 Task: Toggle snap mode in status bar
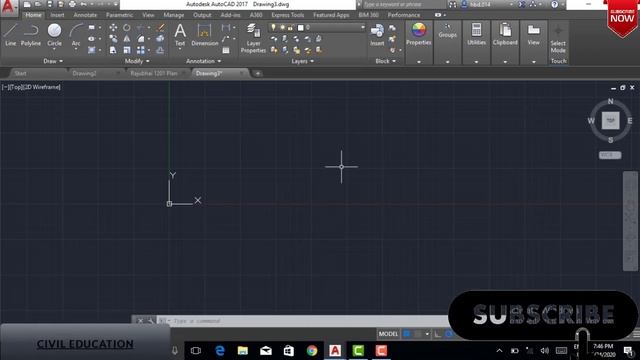[418, 334]
